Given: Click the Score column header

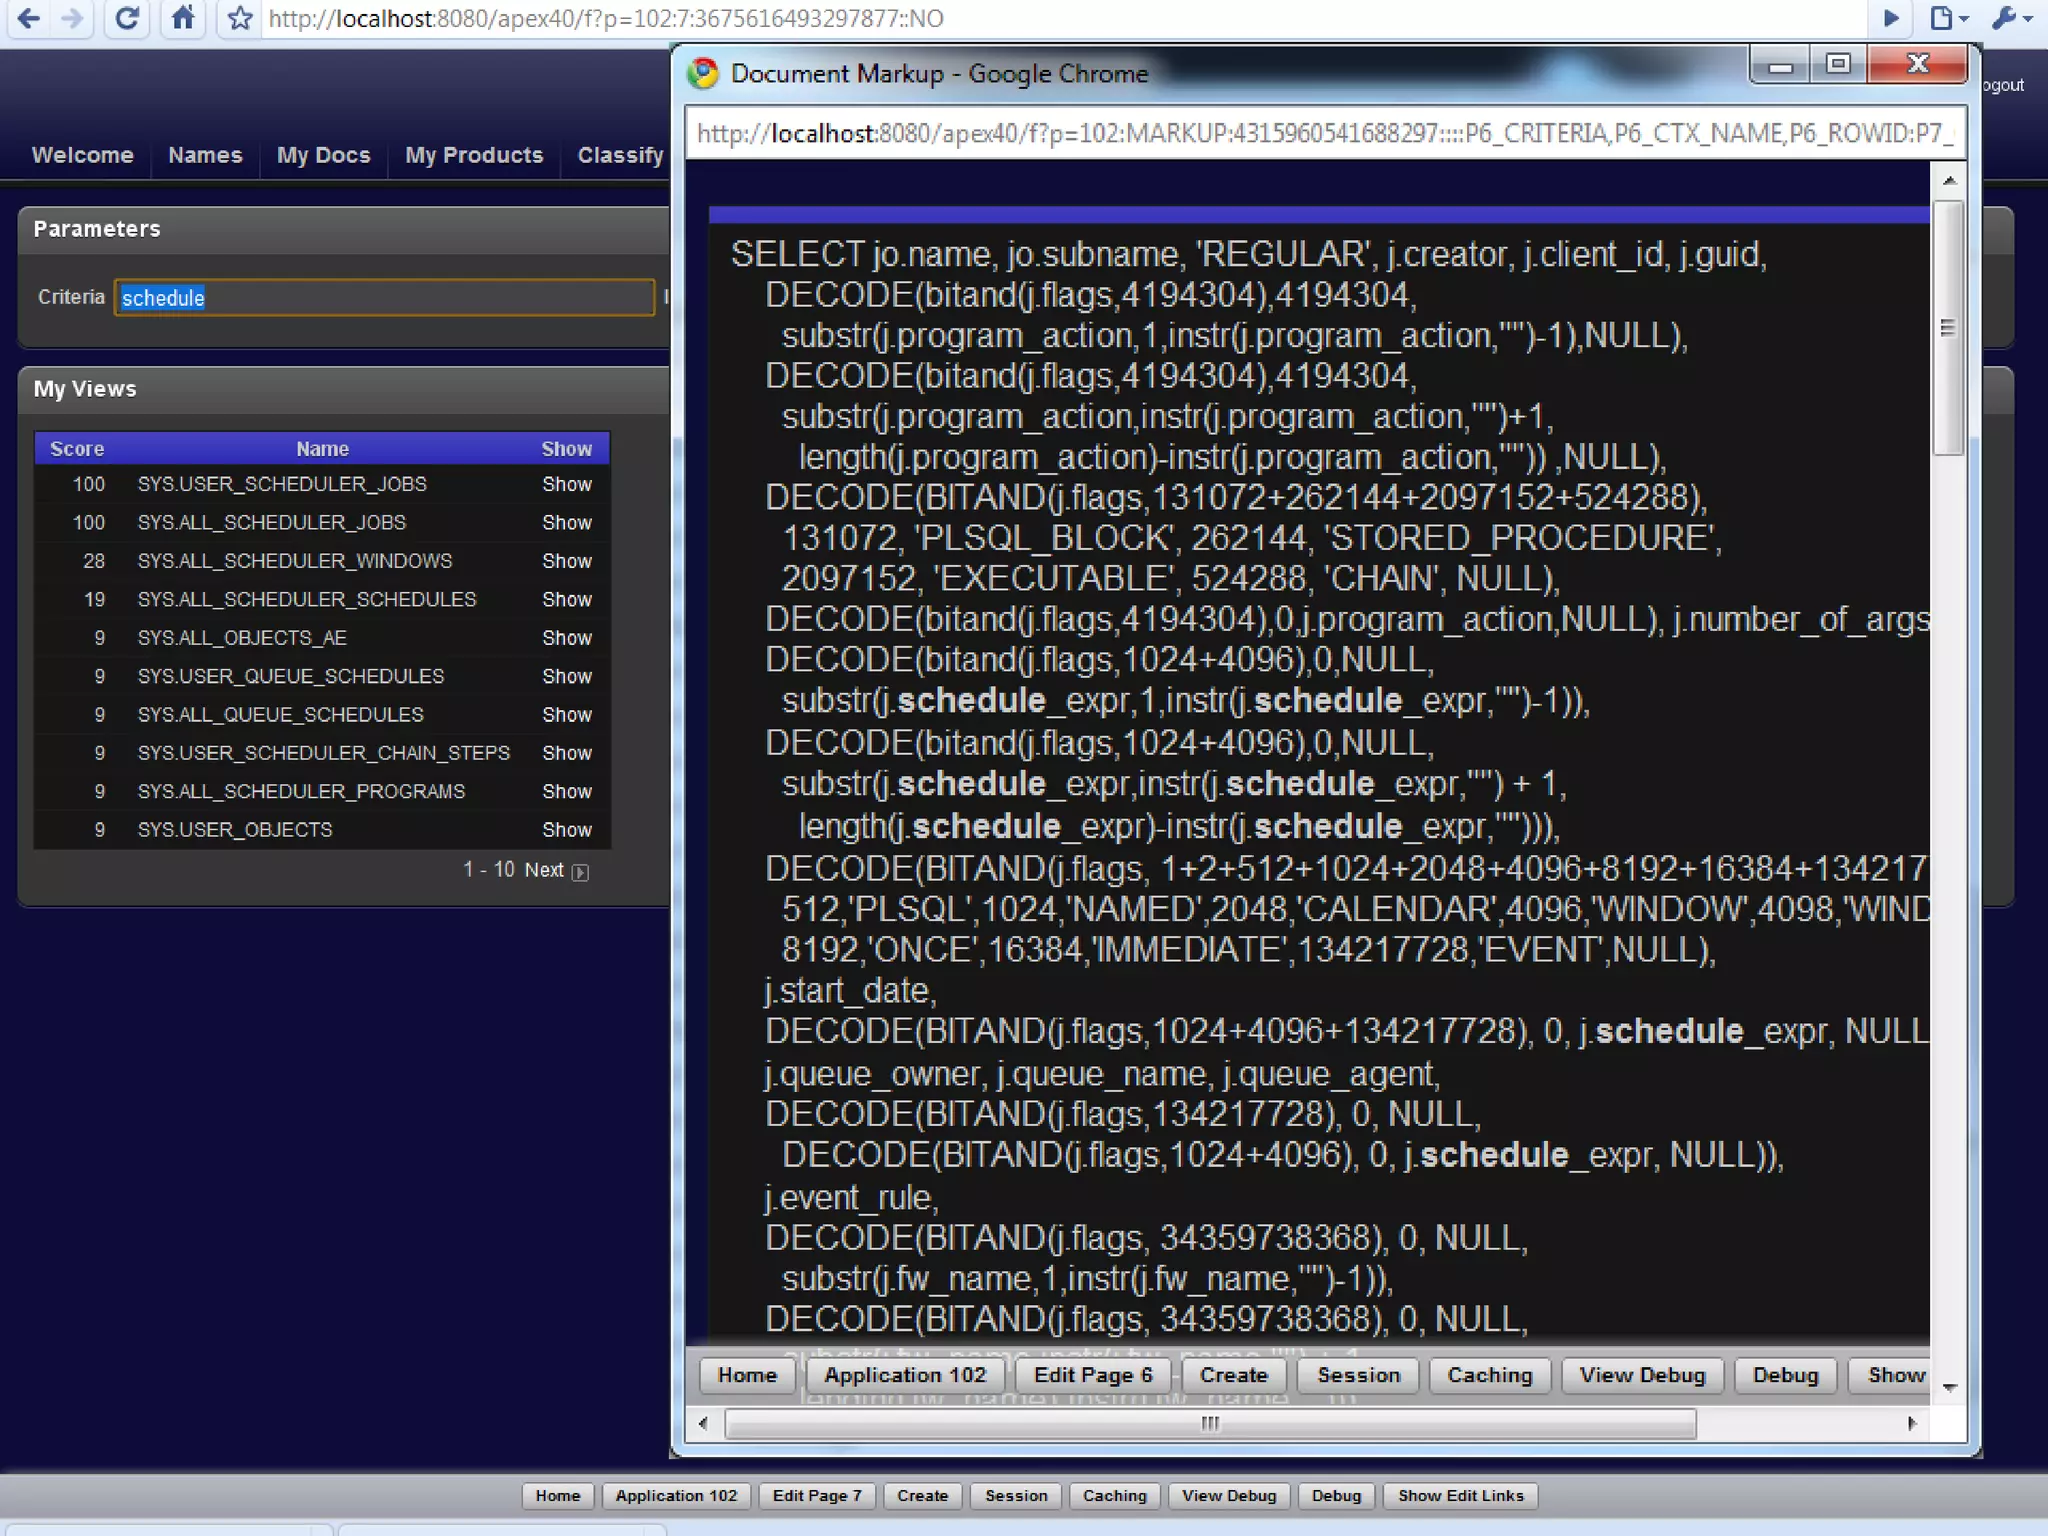Looking at the screenshot, I should tap(77, 449).
